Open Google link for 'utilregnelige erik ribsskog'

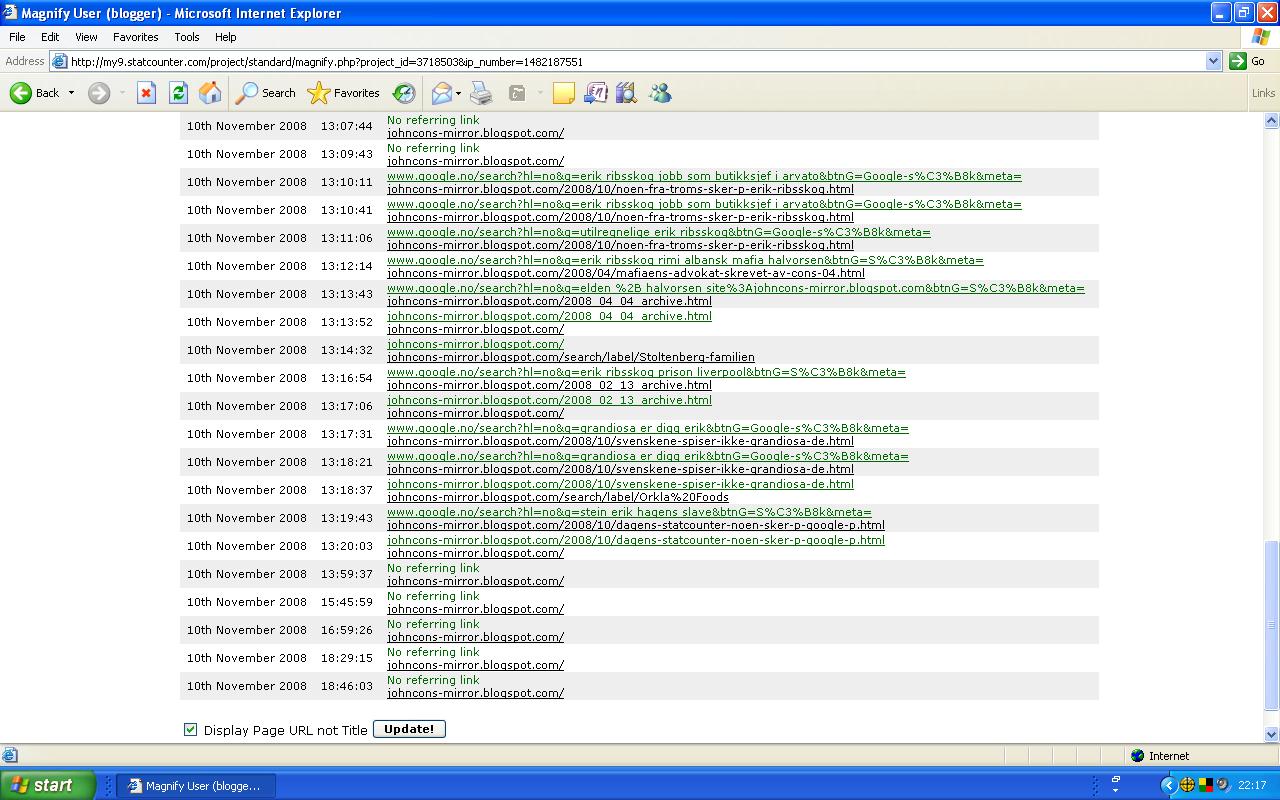click(658, 232)
